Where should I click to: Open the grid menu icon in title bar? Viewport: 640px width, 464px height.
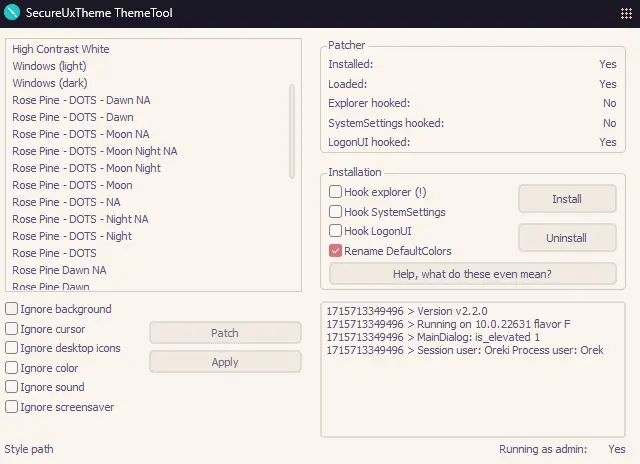click(626, 13)
